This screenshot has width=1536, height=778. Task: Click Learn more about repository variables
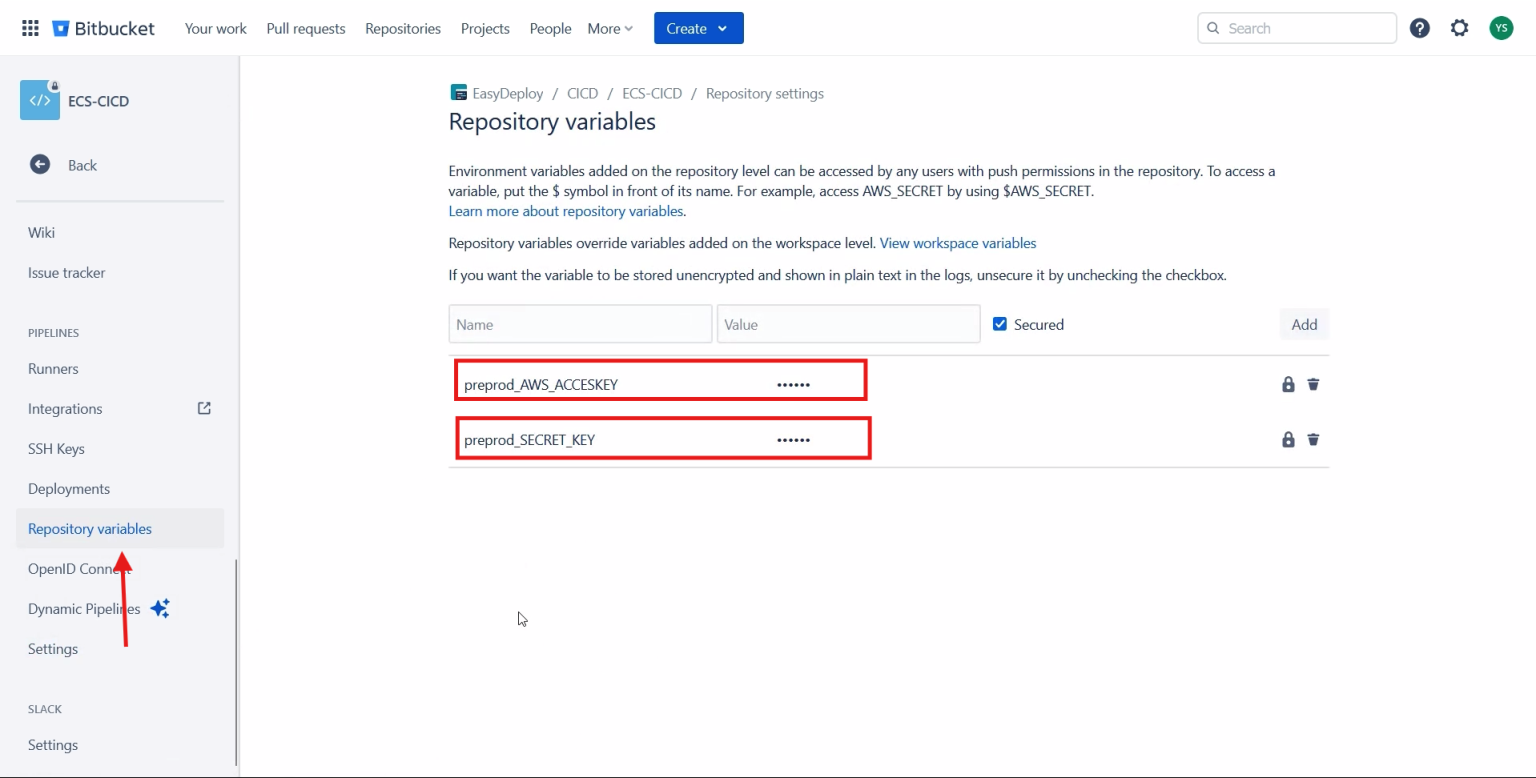coord(565,211)
